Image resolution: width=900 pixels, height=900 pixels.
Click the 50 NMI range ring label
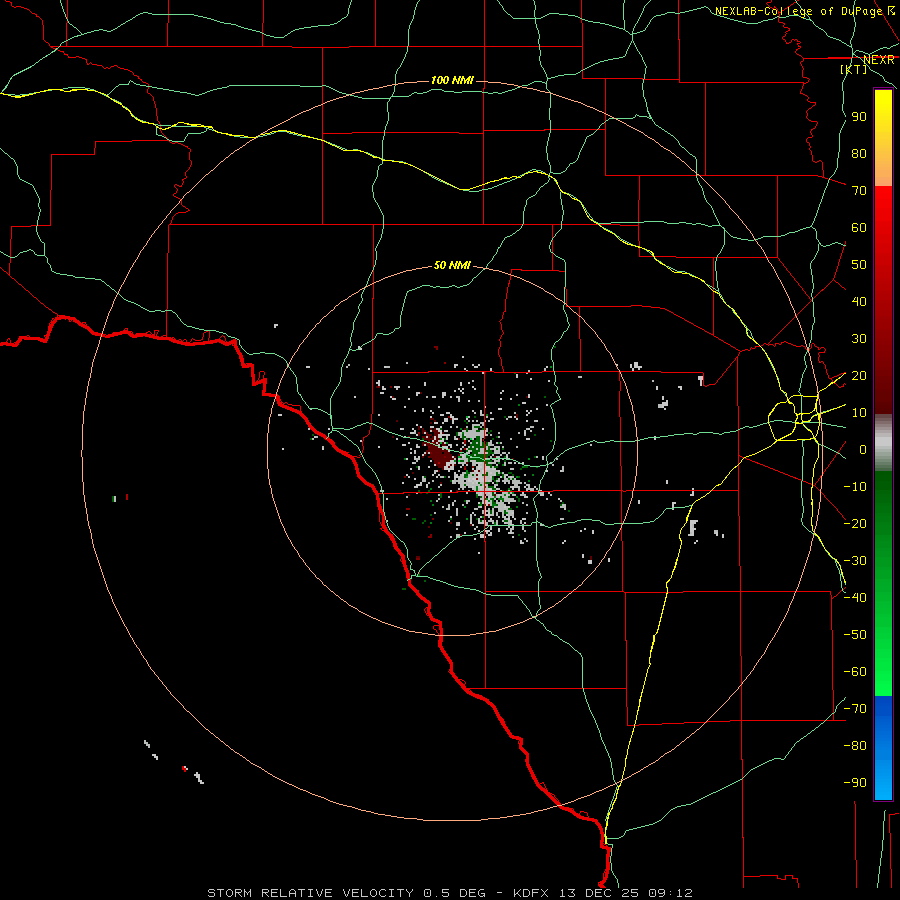point(452,265)
